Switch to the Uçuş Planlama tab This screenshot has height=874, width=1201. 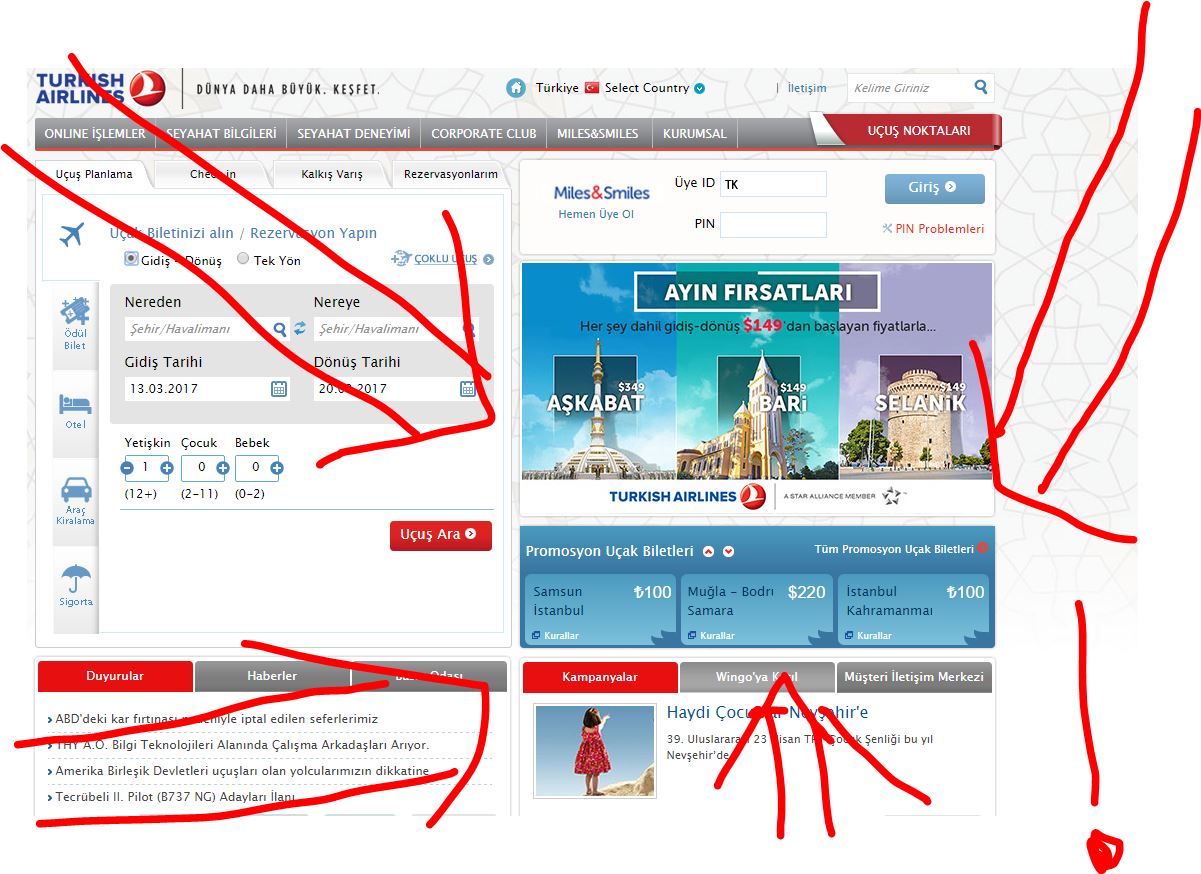[x=94, y=174]
